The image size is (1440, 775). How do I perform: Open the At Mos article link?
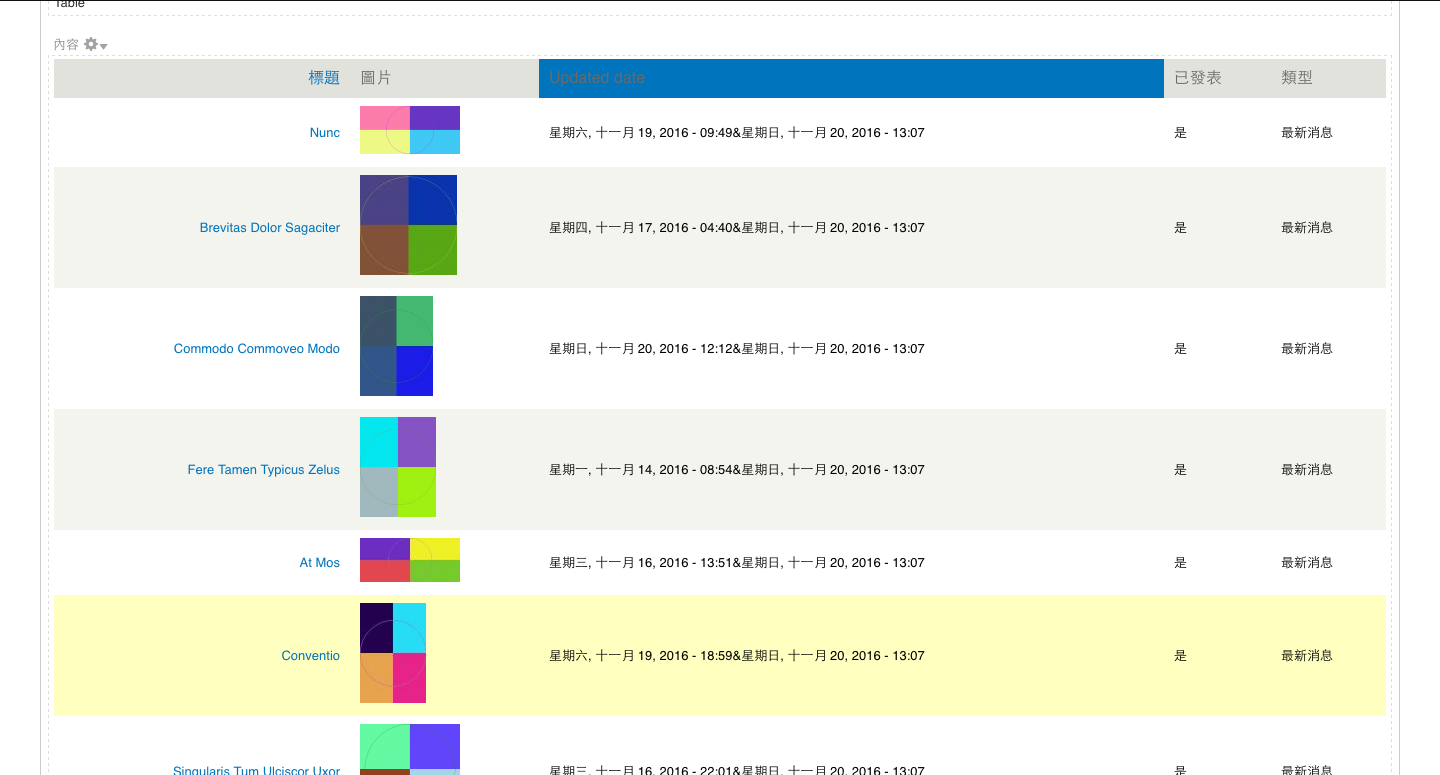click(x=320, y=563)
